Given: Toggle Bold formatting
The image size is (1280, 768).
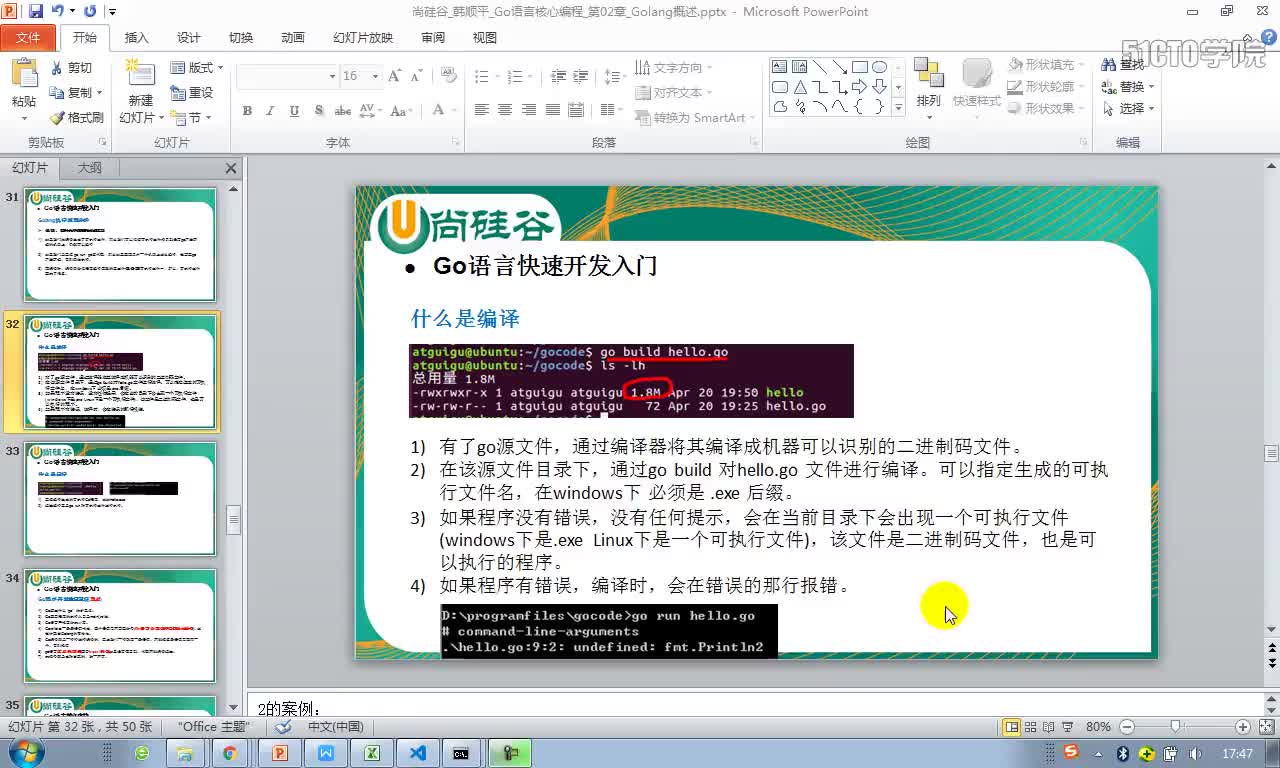Looking at the screenshot, I should pyautogui.click(x=247, y=110).
